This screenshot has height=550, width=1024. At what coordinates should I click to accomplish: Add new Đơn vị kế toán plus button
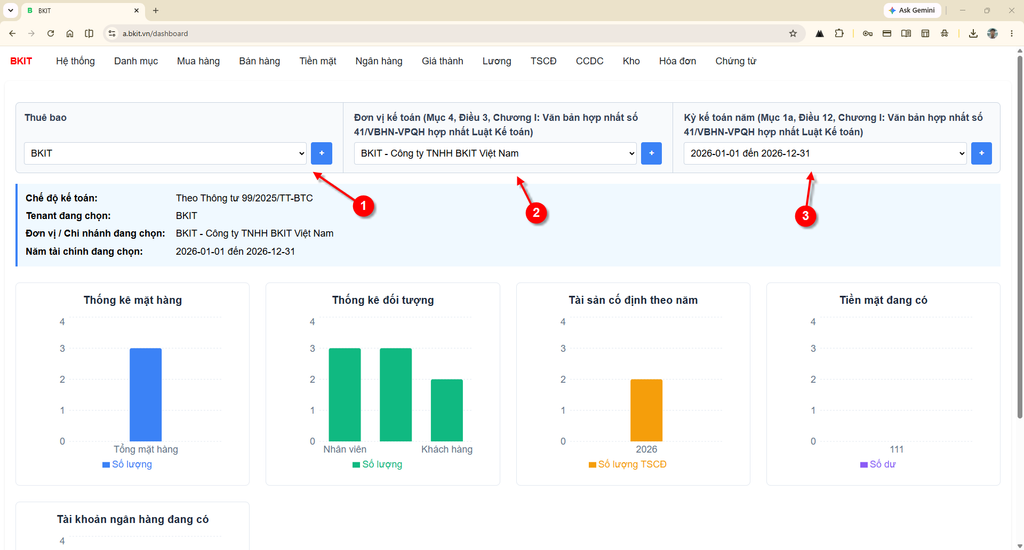651,153
